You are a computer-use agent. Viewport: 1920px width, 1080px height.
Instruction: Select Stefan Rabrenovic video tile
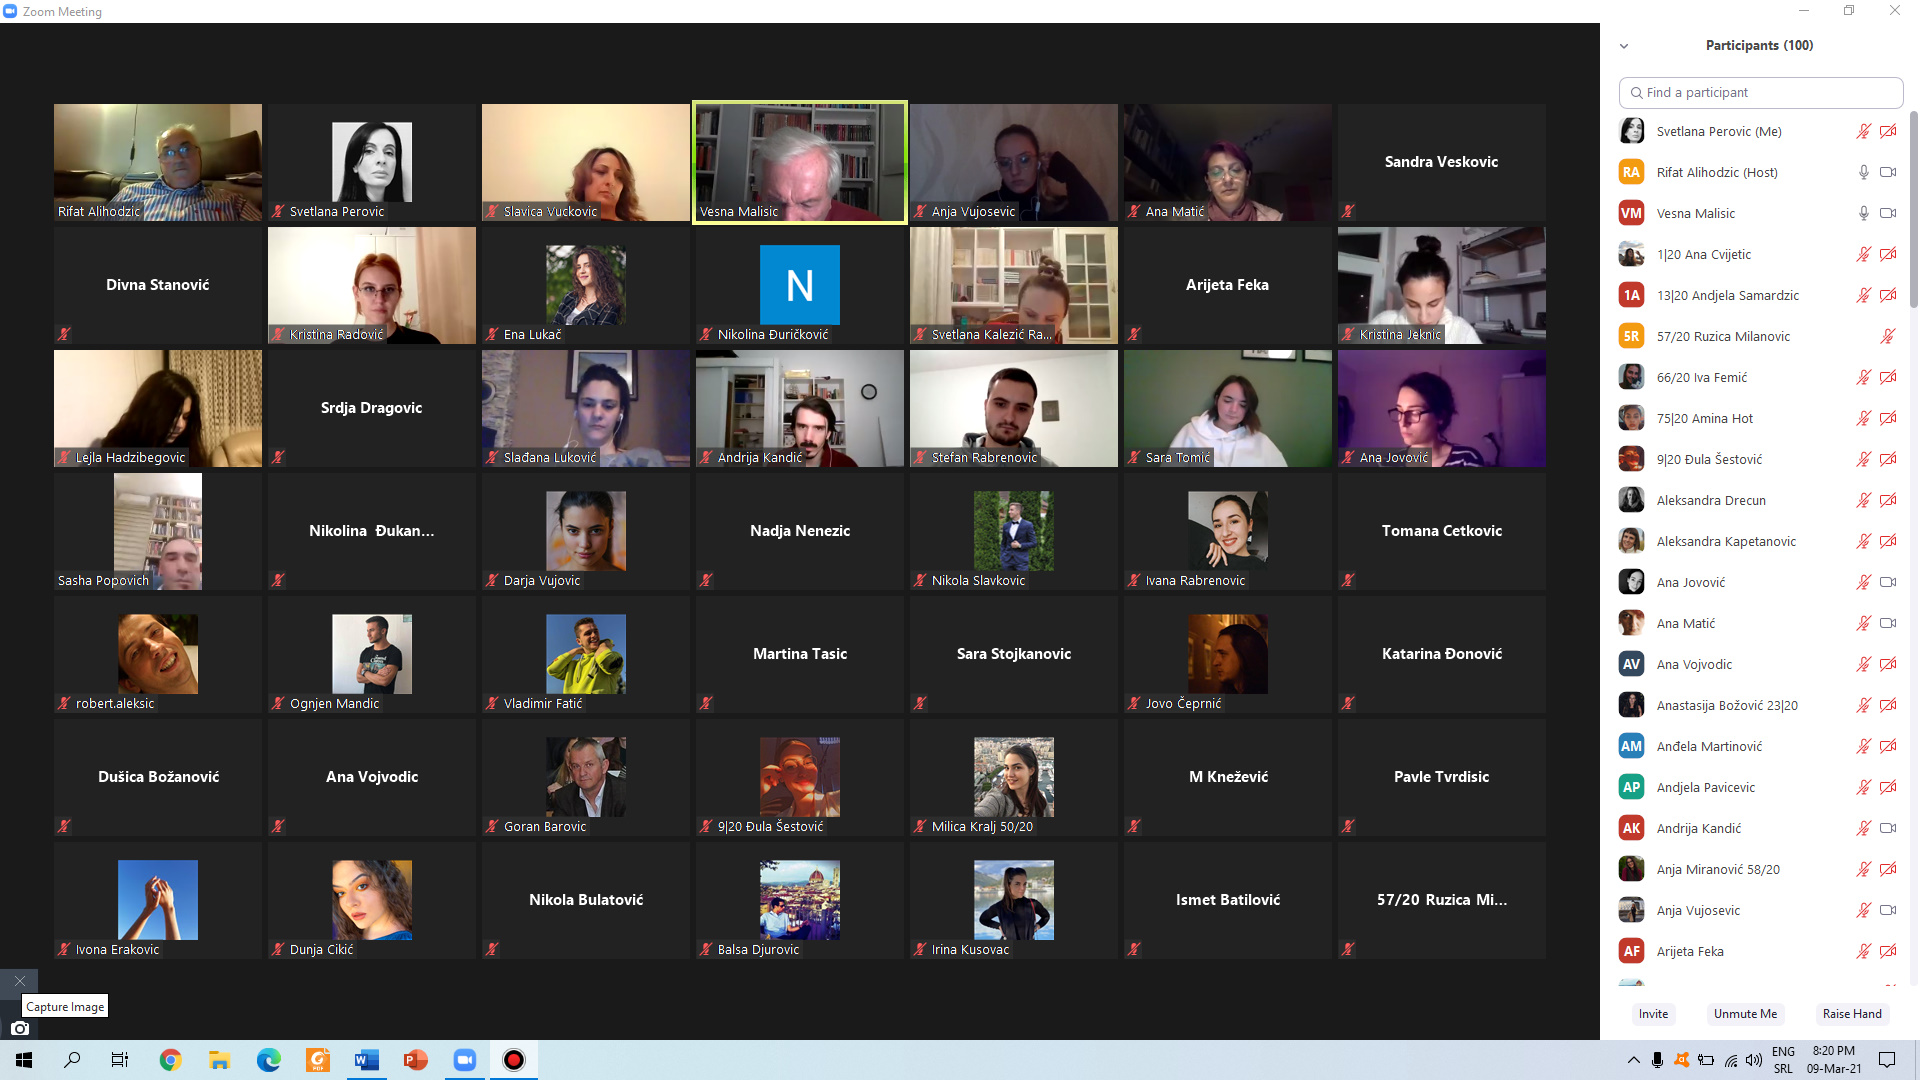(1014, 408)
